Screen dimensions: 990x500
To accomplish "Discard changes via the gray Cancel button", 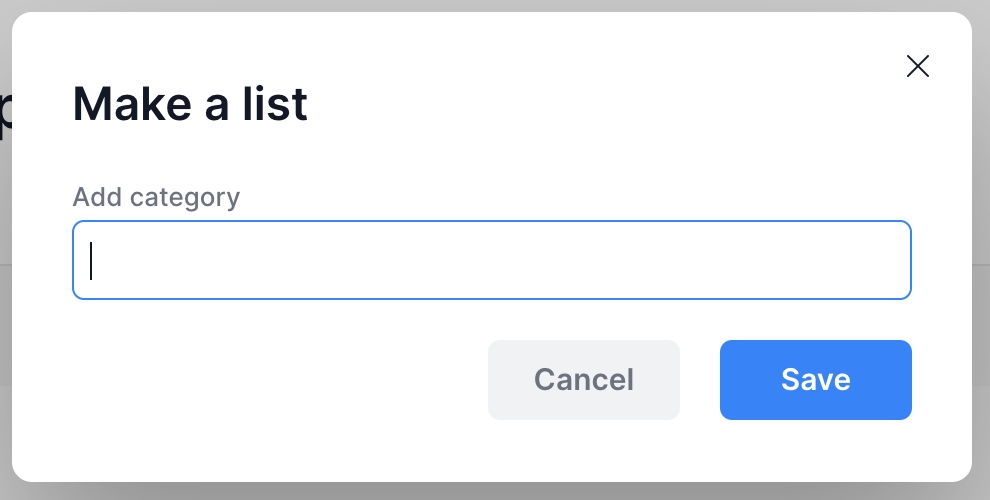I will coord(583,380).
